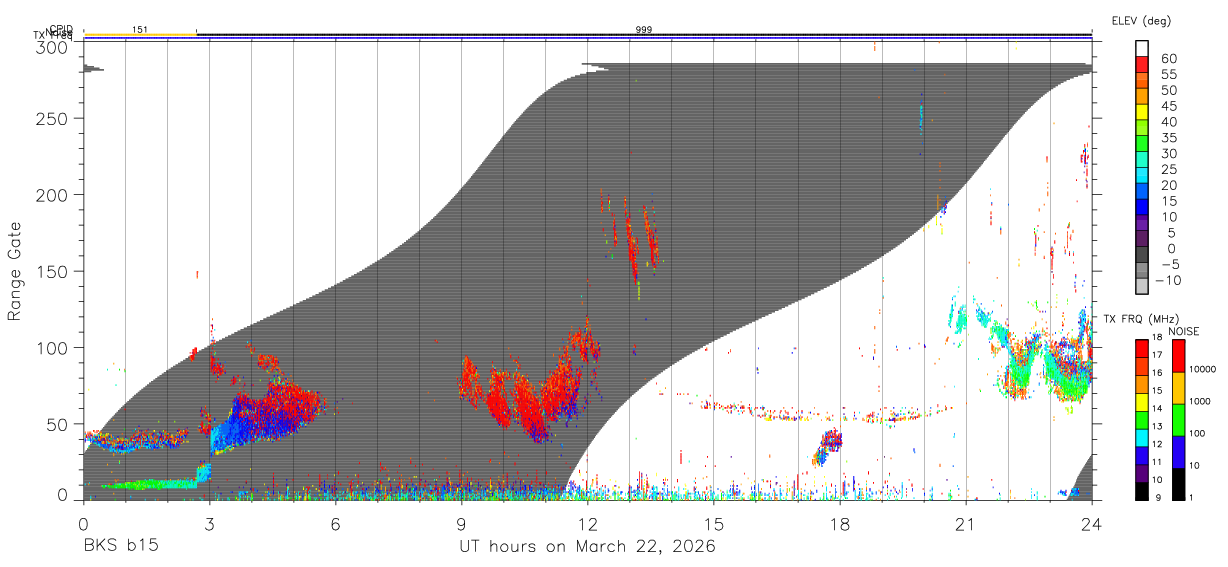Viewport: 1228px width, 567px height.
Task: Click the 18 hour tick label on the UT axis
Action: pyautogui.click(x=840, y=523)
